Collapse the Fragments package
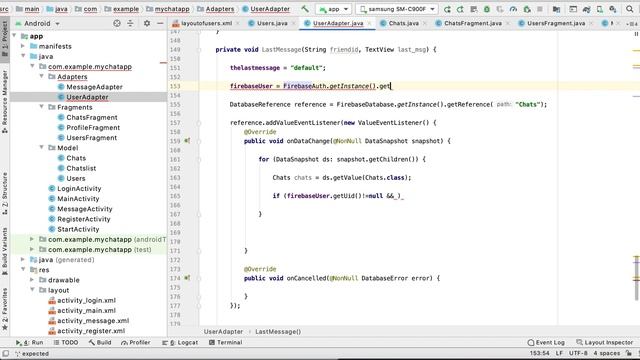Image resolution: width=640 pixels, height=360 pixels. click(x=42, y=107)
